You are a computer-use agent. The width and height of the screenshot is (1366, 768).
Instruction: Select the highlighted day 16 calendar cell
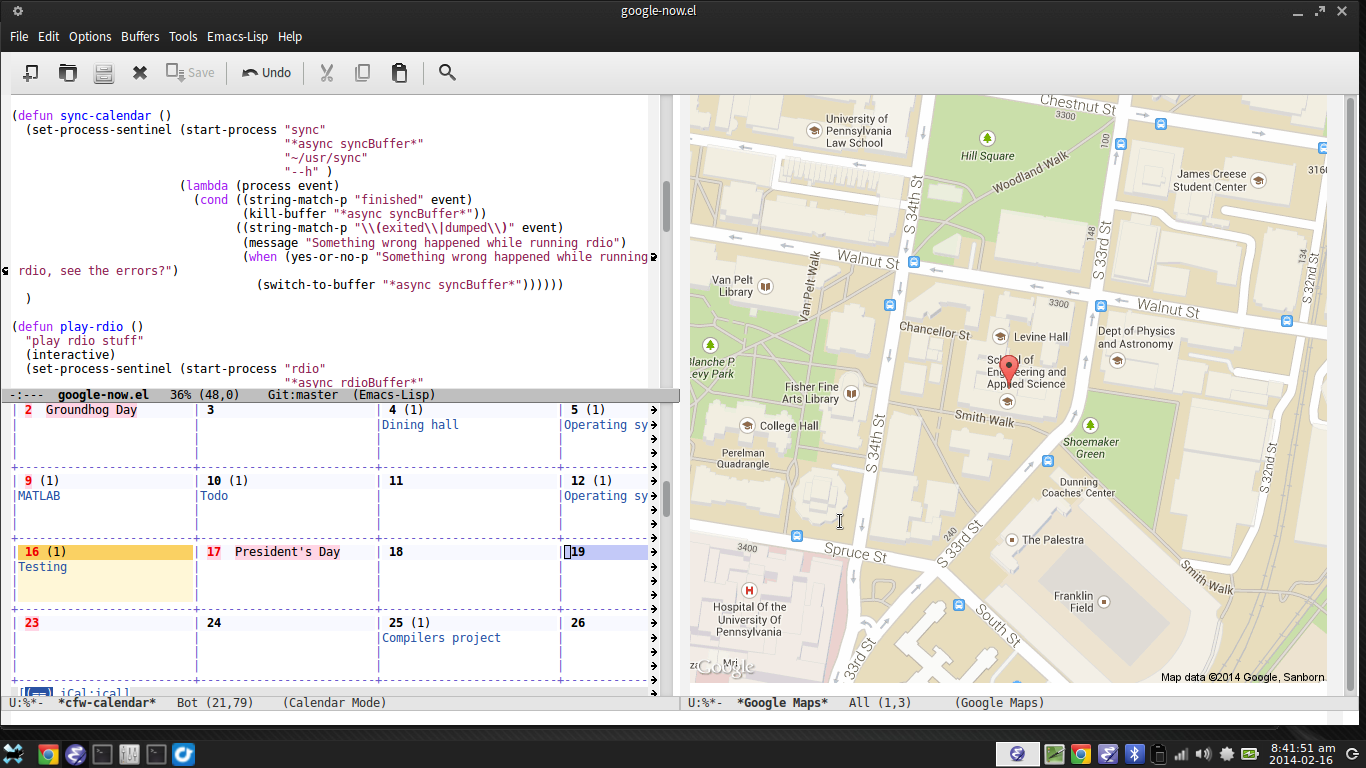click(104, 574)
